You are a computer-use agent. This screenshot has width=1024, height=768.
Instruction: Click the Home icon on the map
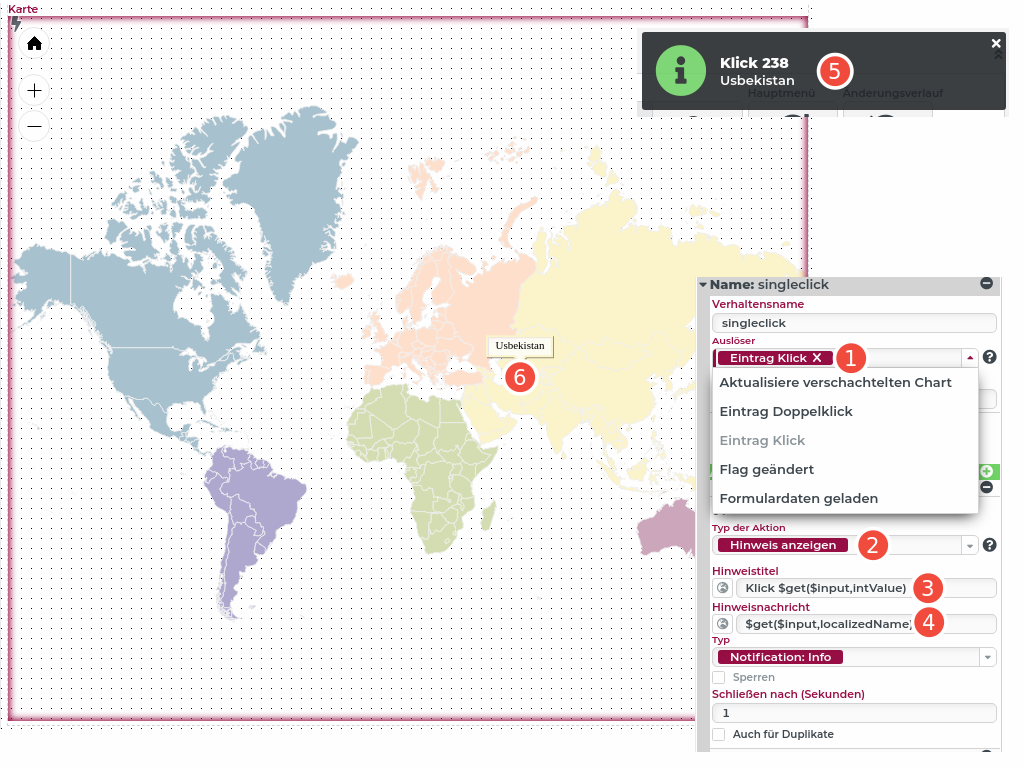click(34, 43)
